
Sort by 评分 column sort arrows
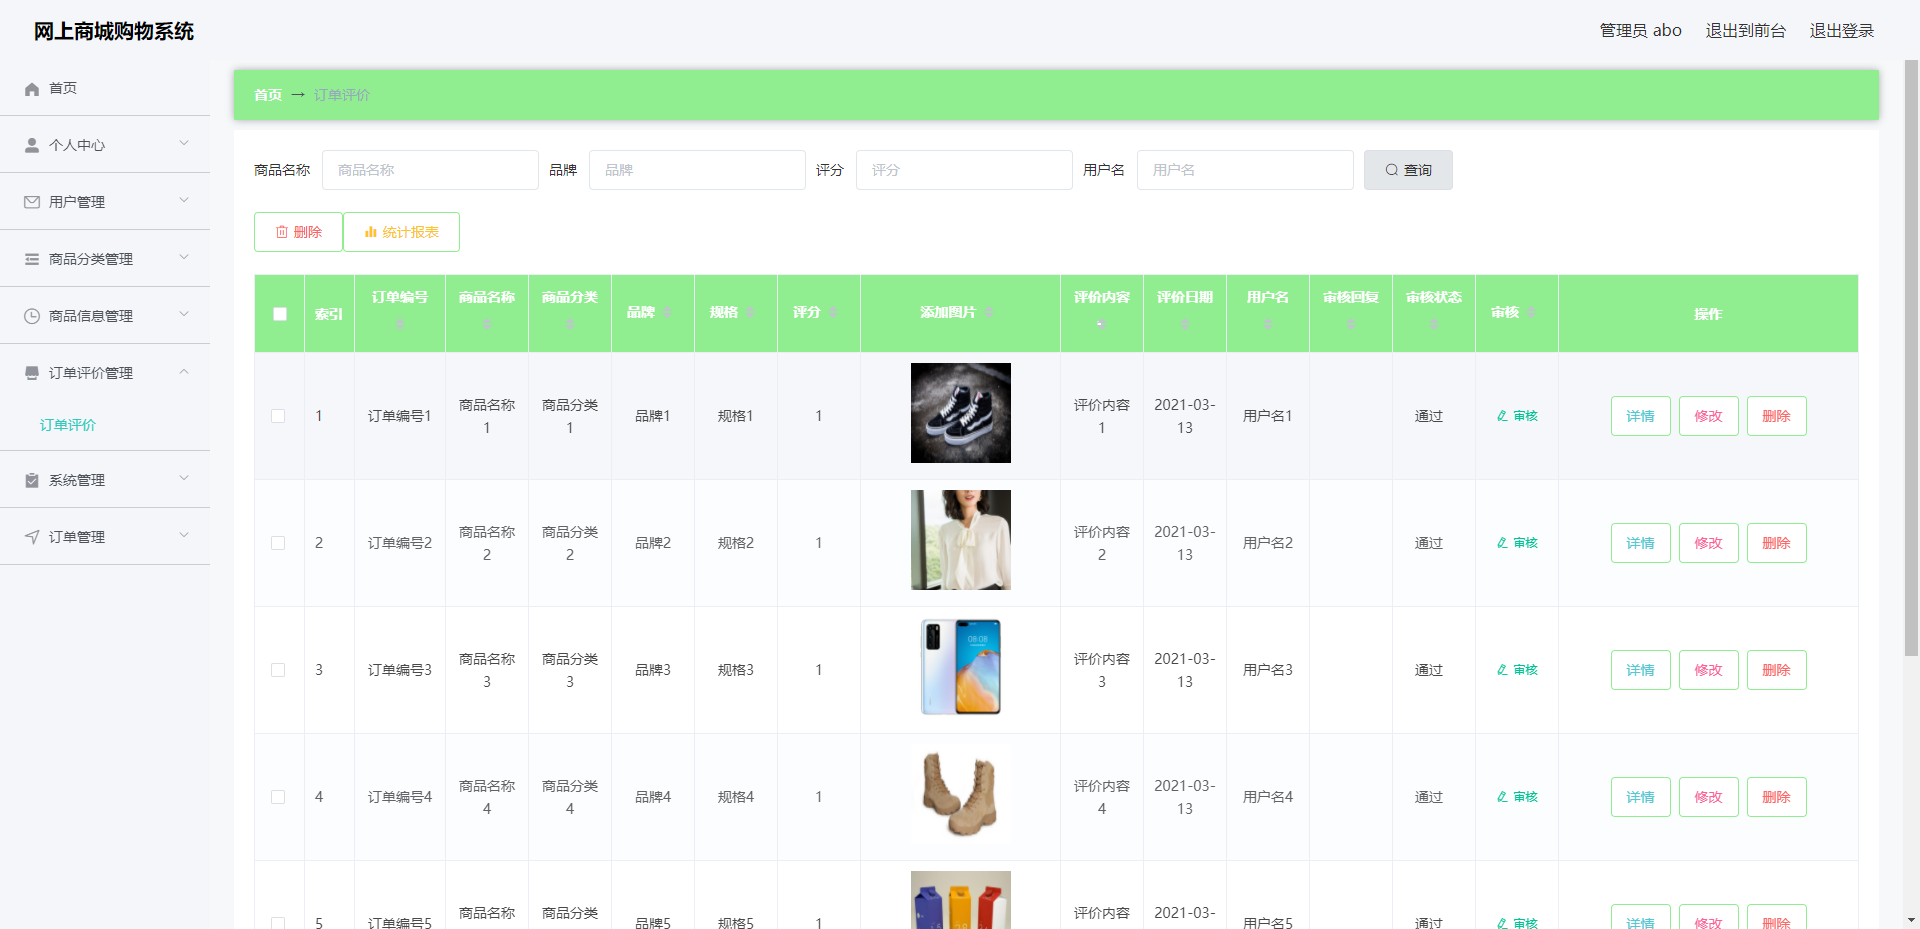click(x=833, y=313)
